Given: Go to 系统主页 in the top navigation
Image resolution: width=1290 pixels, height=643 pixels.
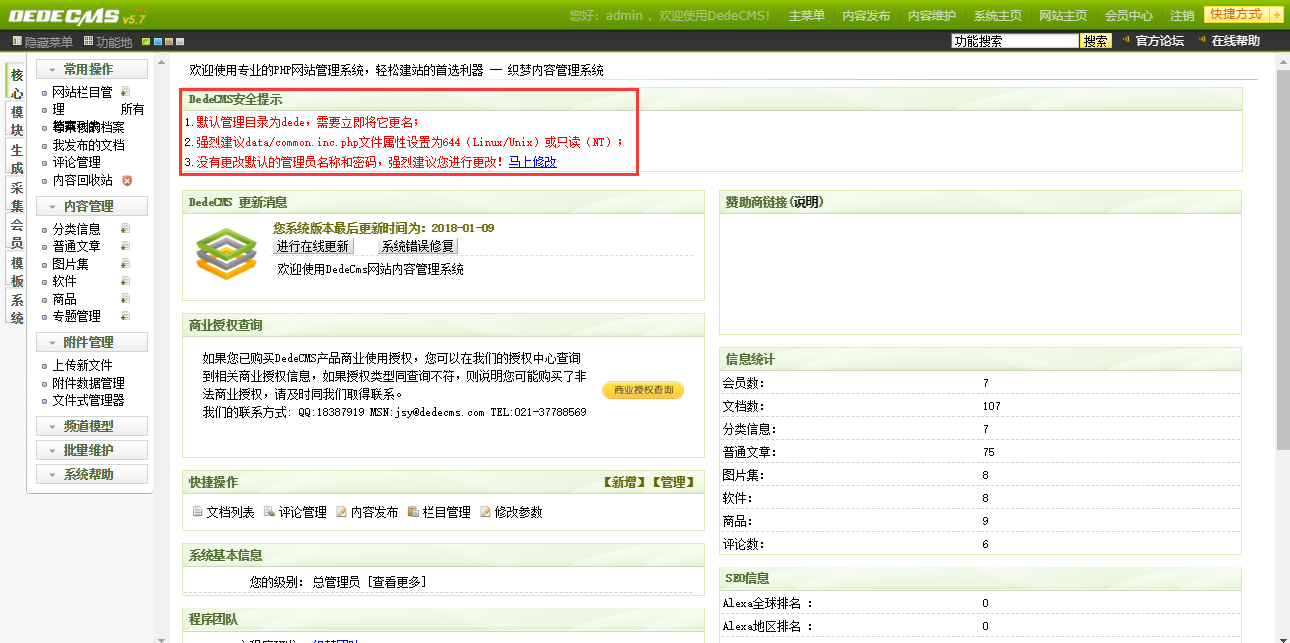Looking at the screenshot, I should click(998, 16).
